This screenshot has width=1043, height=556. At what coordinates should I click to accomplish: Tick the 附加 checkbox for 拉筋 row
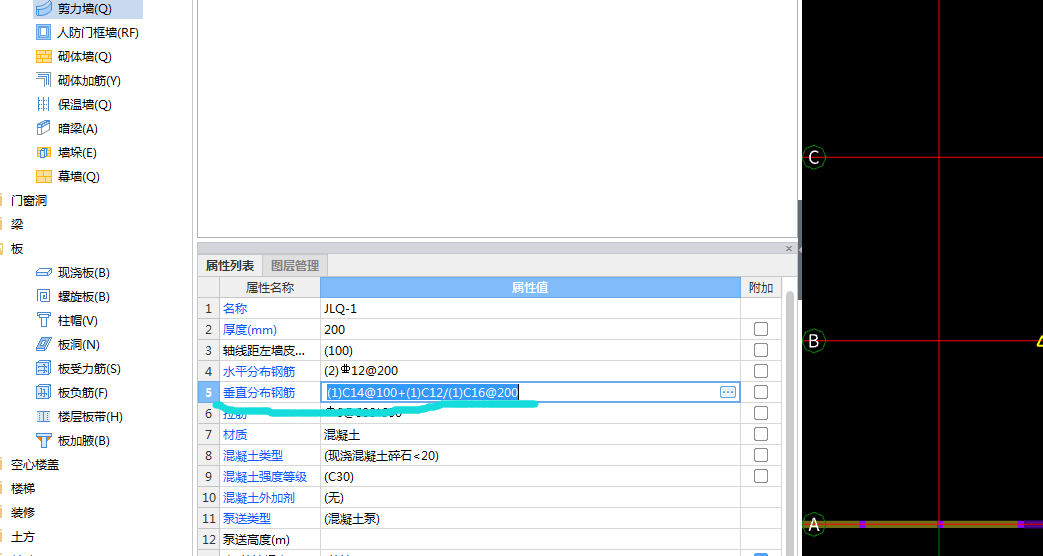tap(760, 413)
